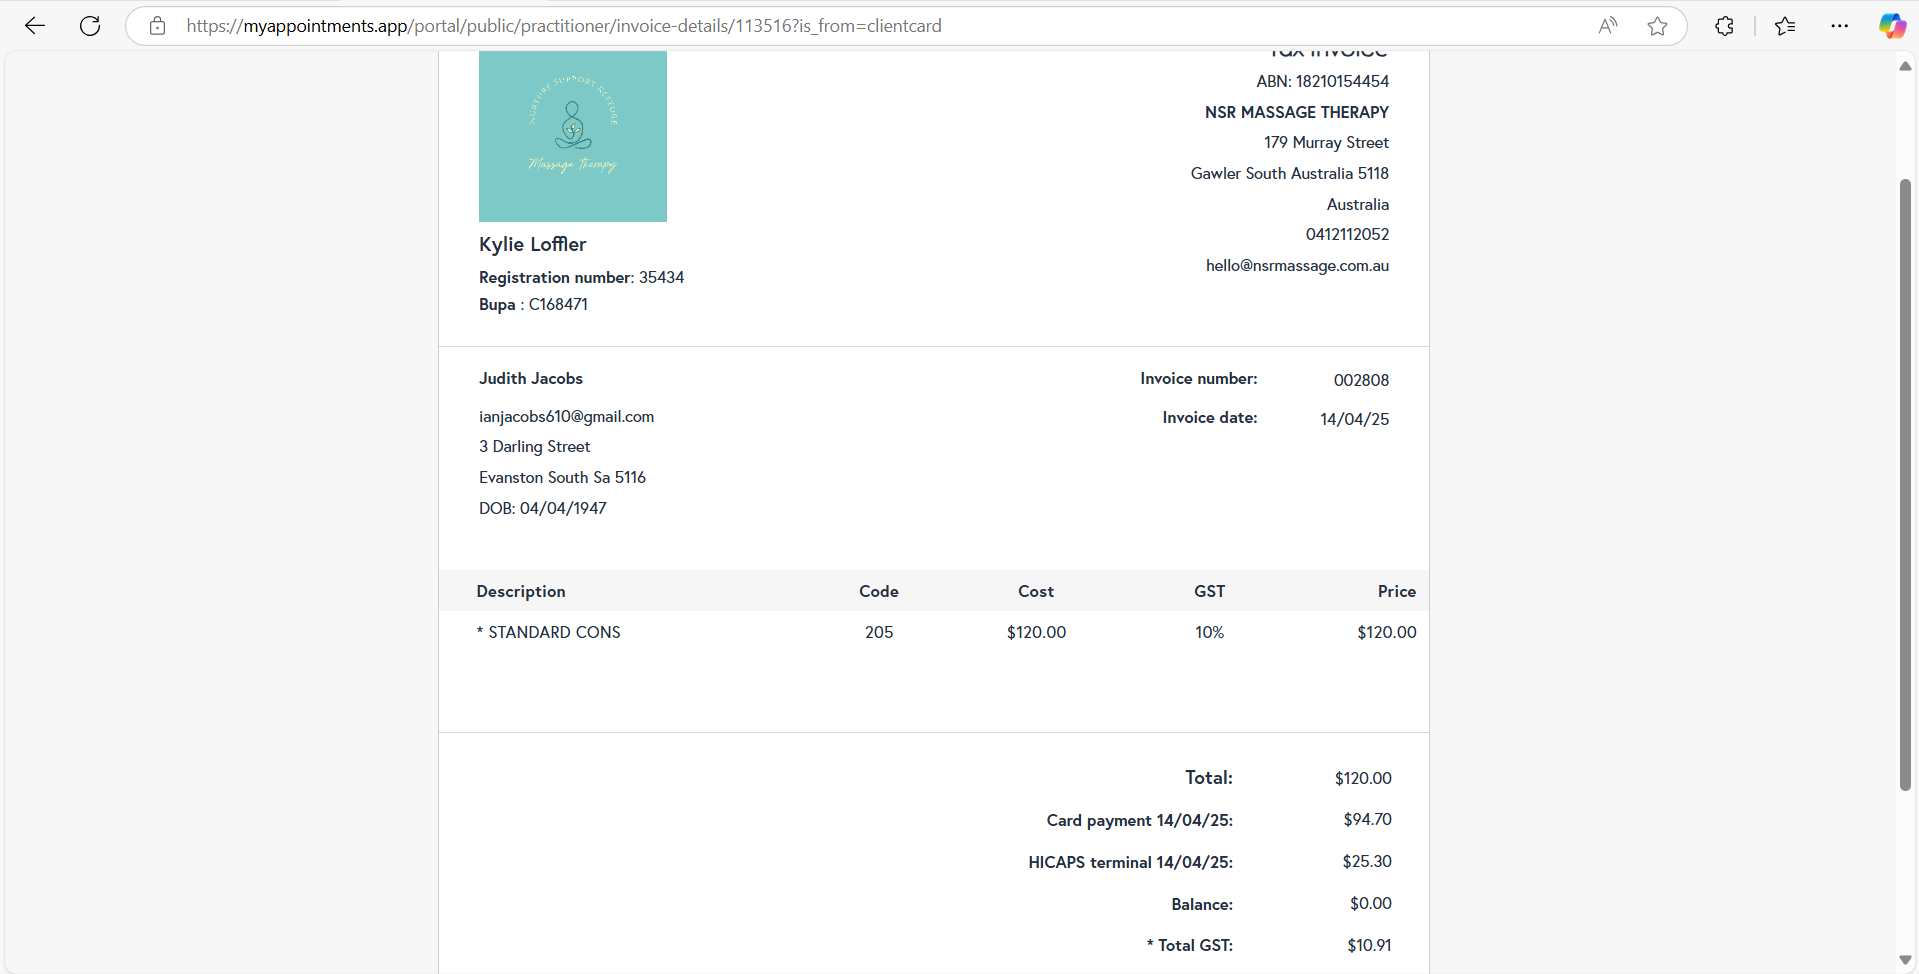The width and height of the screenshot is (1919, 974).
Task: Click the browser Back arrow
Action: 35,26
